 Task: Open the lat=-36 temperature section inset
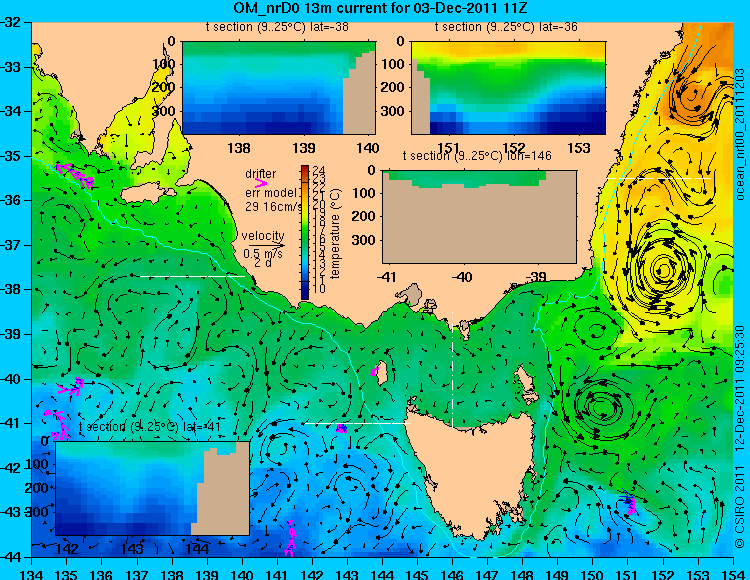pos(508,88)
